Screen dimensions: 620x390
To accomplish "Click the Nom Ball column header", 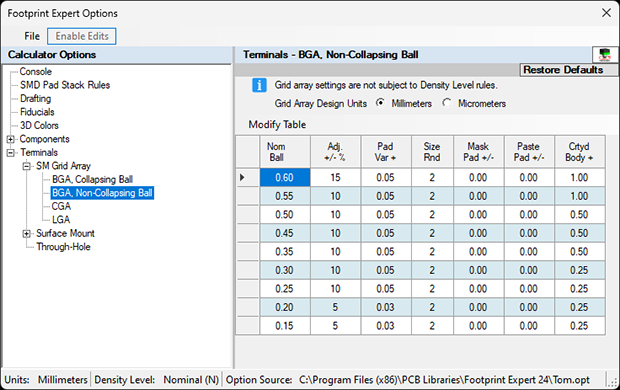I will click(285, 152).
